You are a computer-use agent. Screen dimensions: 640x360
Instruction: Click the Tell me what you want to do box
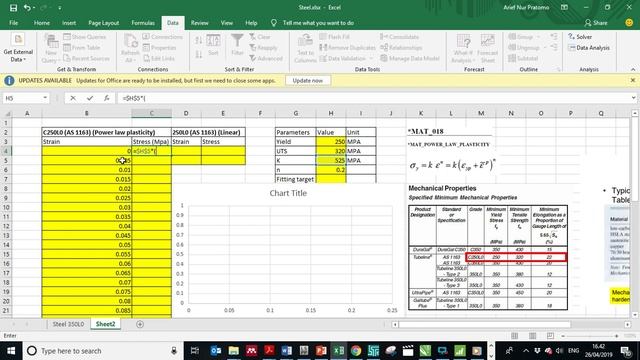coord(318,23)
